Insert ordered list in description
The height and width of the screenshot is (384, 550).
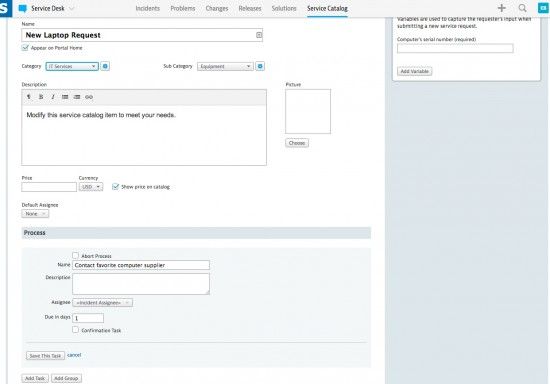(x=77, y=97)
